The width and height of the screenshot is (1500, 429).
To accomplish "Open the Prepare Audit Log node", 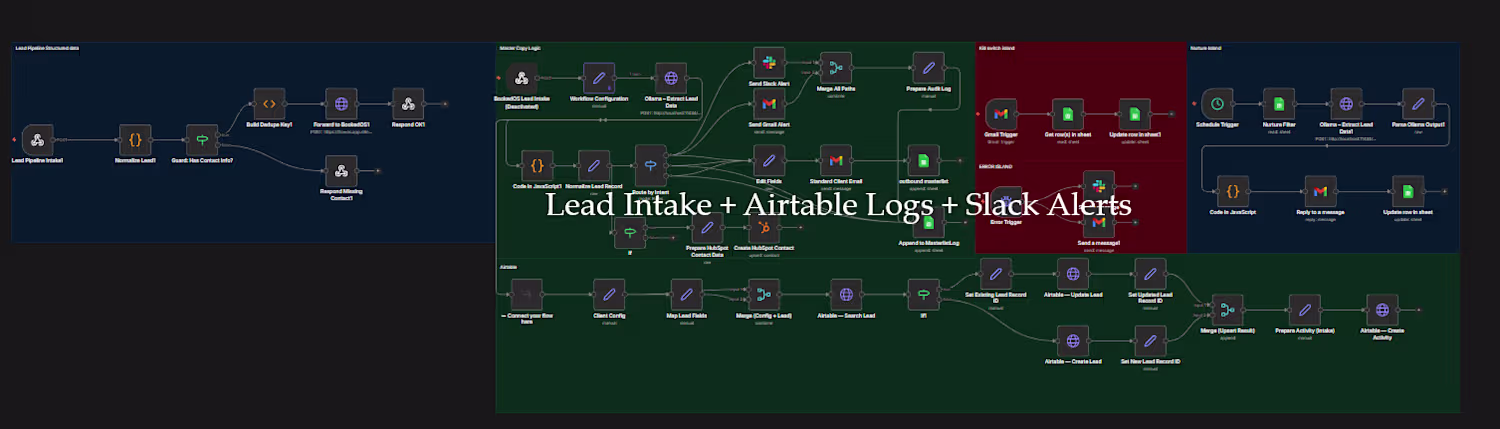I will [928, 67].
